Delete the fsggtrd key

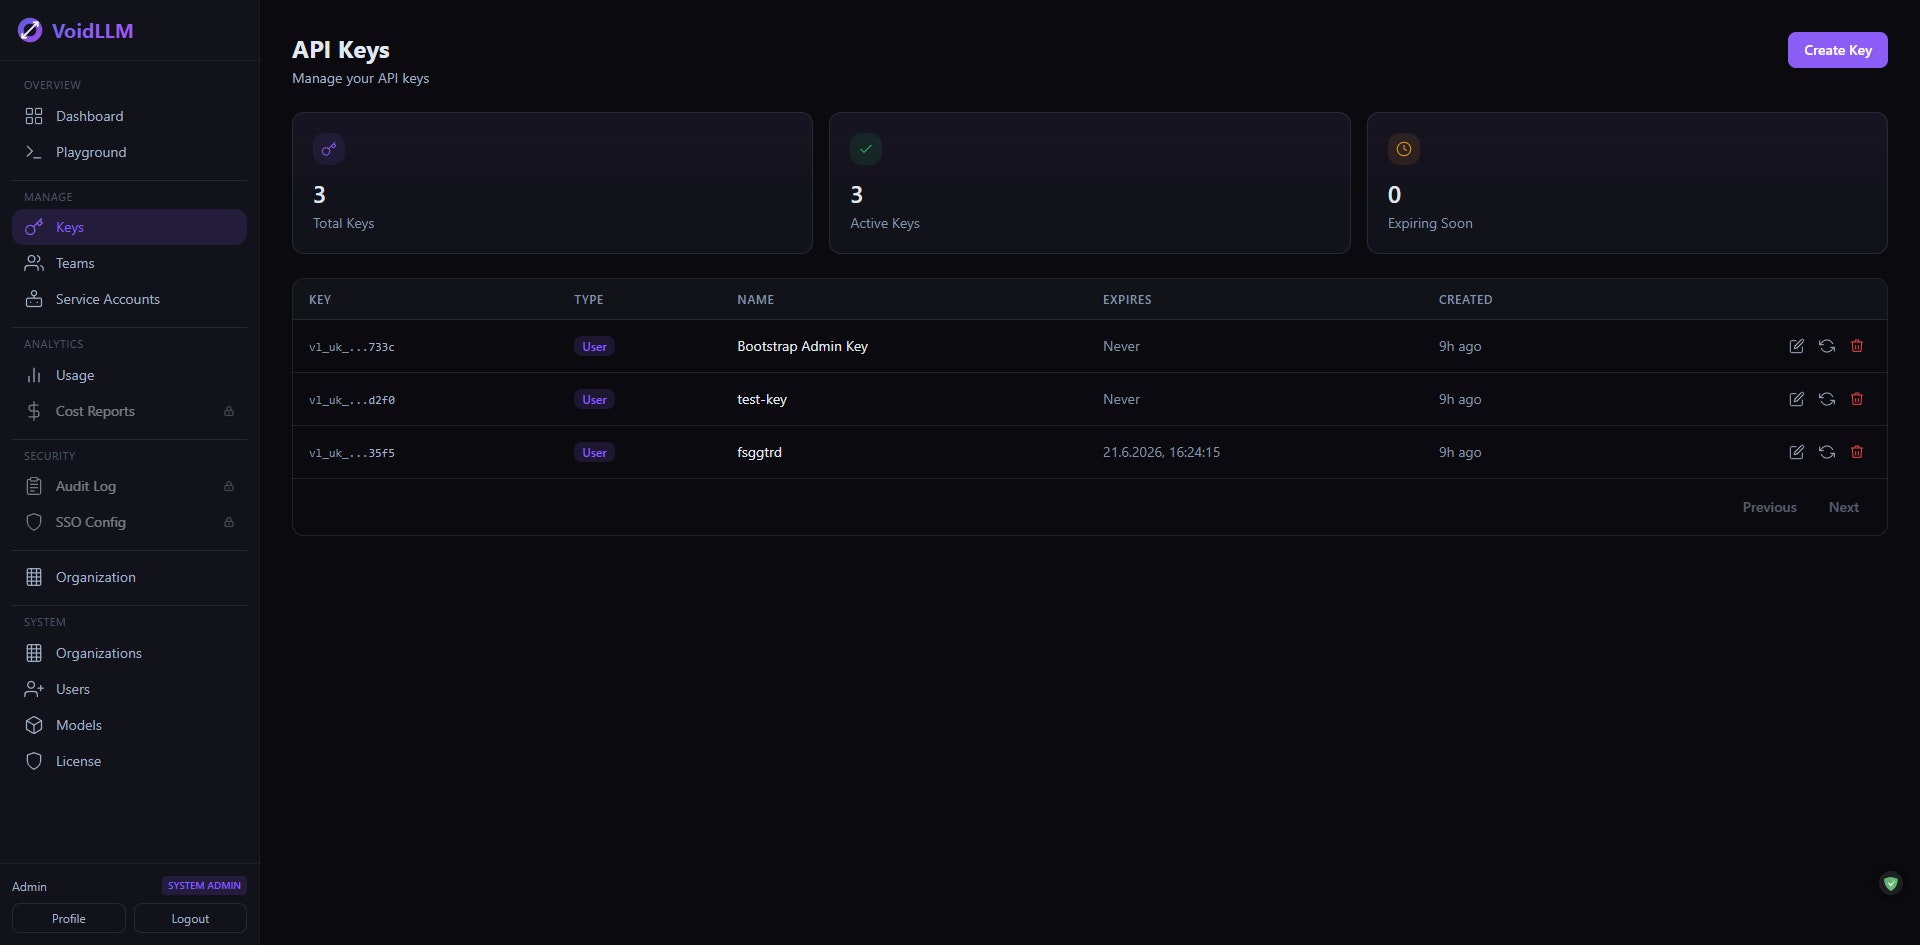click(x=1857, y=452)
